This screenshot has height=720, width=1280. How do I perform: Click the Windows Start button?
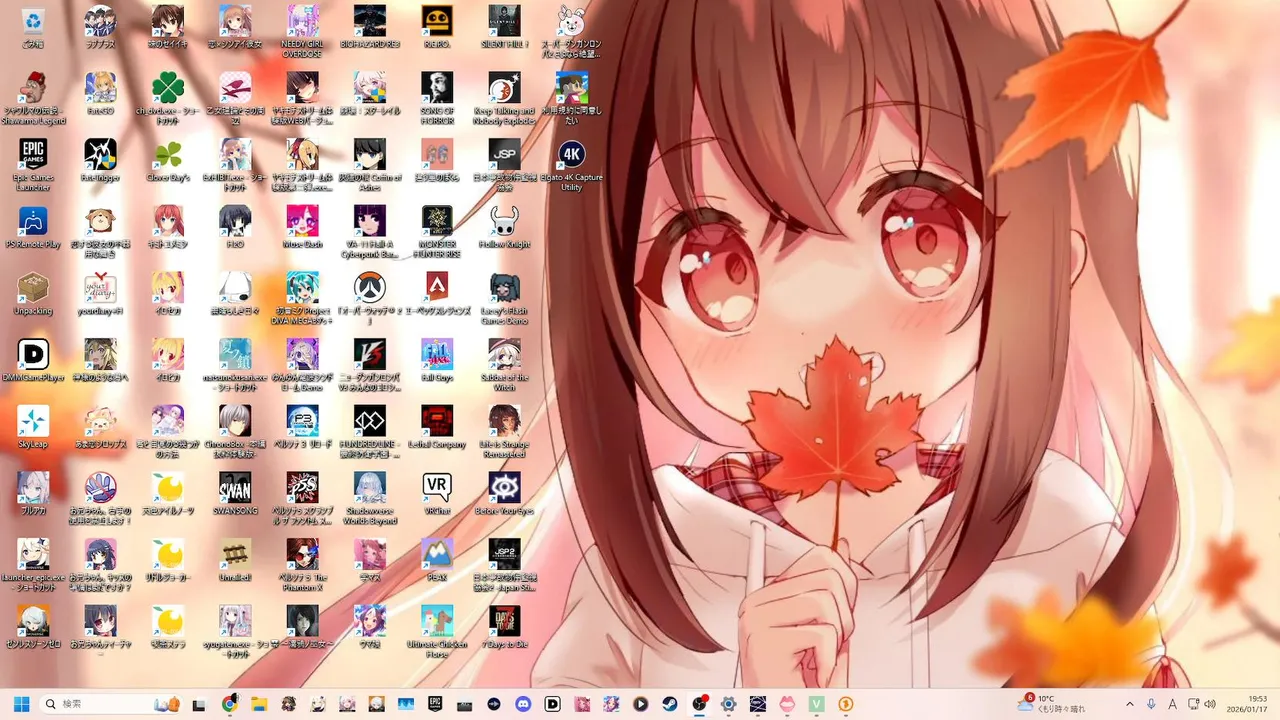21,704
